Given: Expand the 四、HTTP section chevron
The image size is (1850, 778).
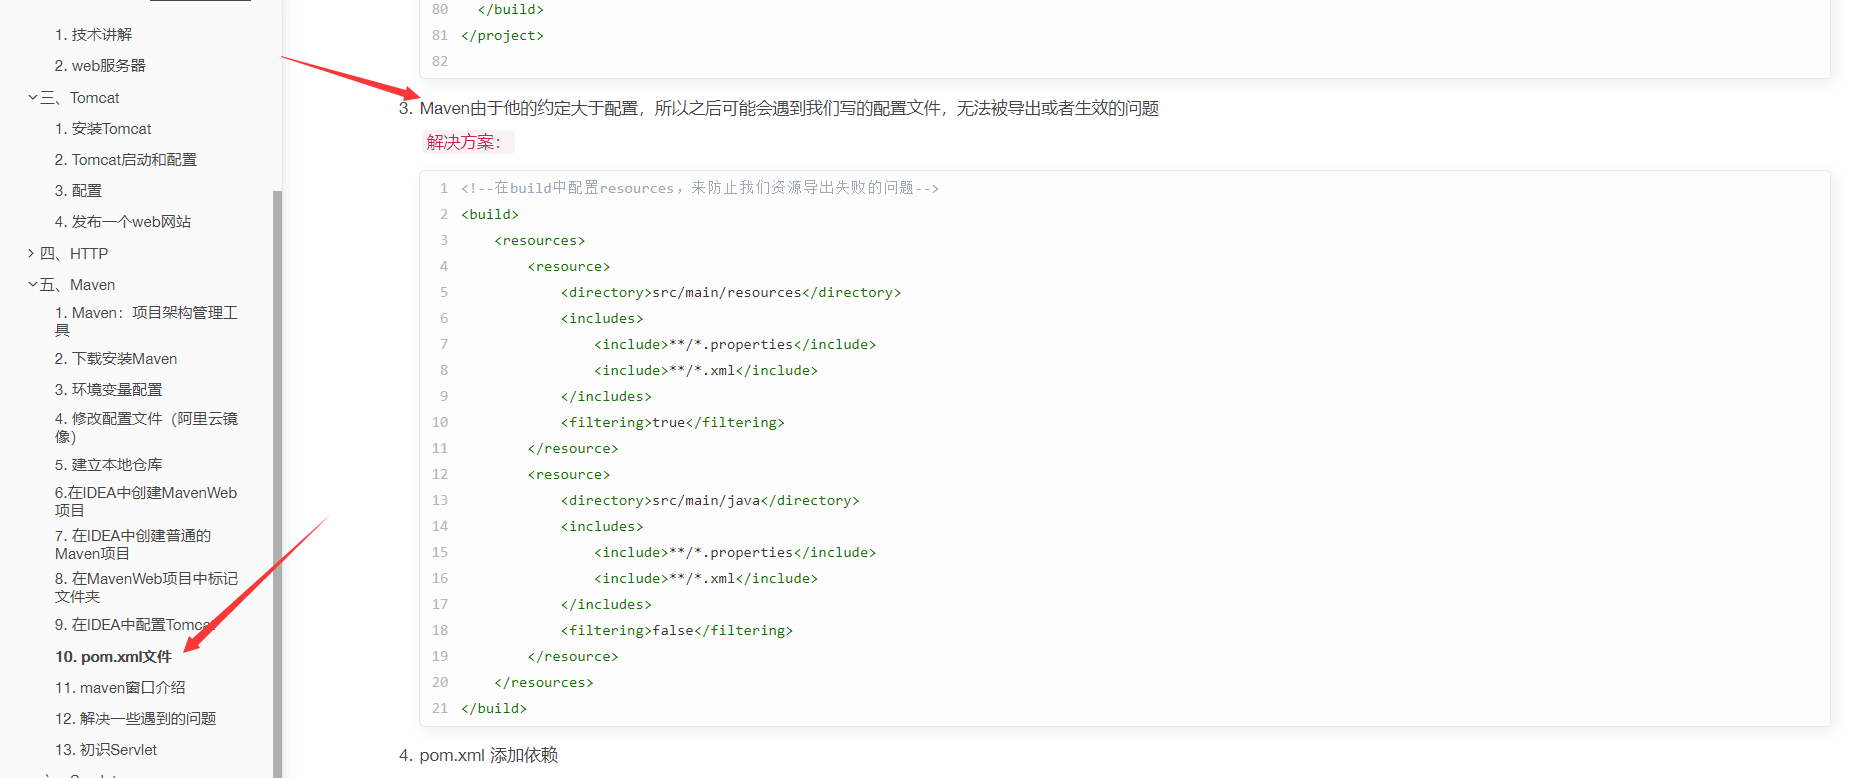Looking at the screenshot, I should [32, 253].
